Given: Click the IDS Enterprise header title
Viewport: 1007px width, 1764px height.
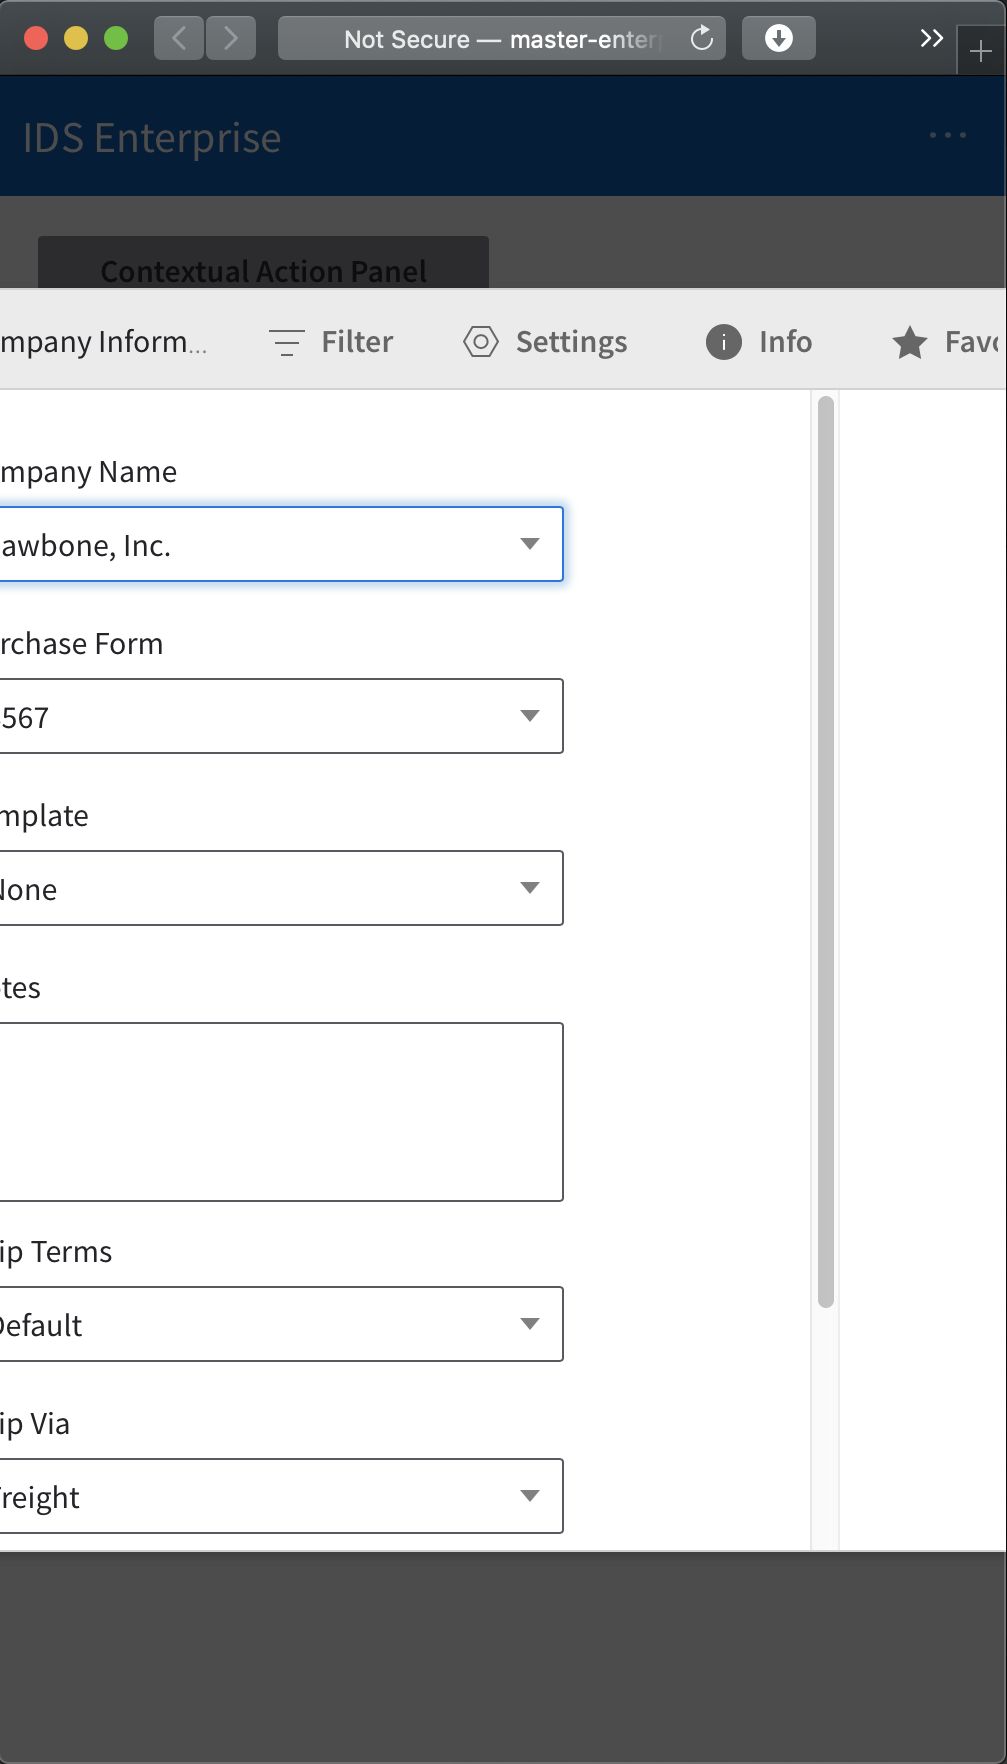Looking at the screenshot, I should pyautogui.click(x=152, y=138).
